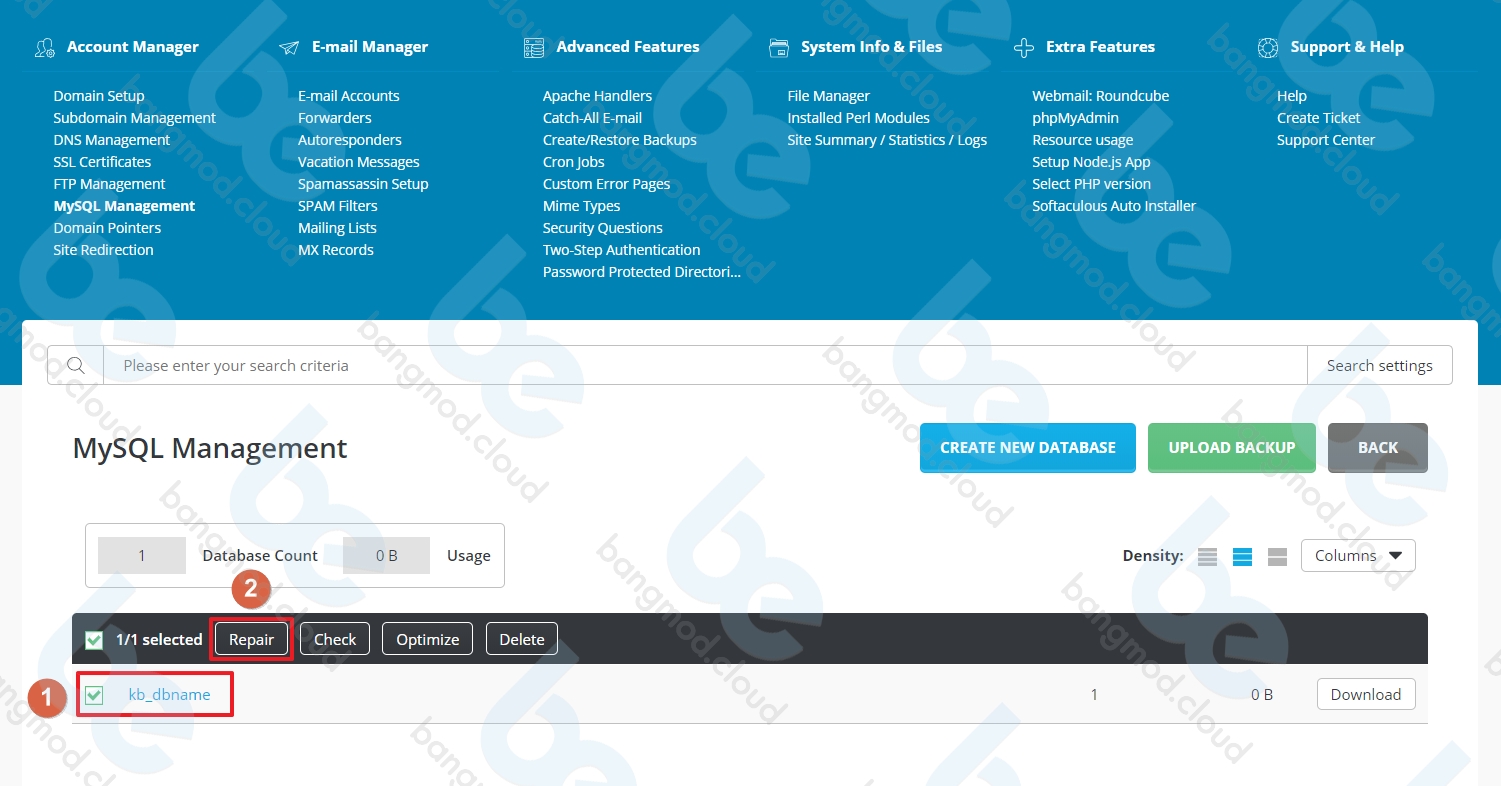Click the E-mail Manager paper plane icon

[x=289, y=47]
